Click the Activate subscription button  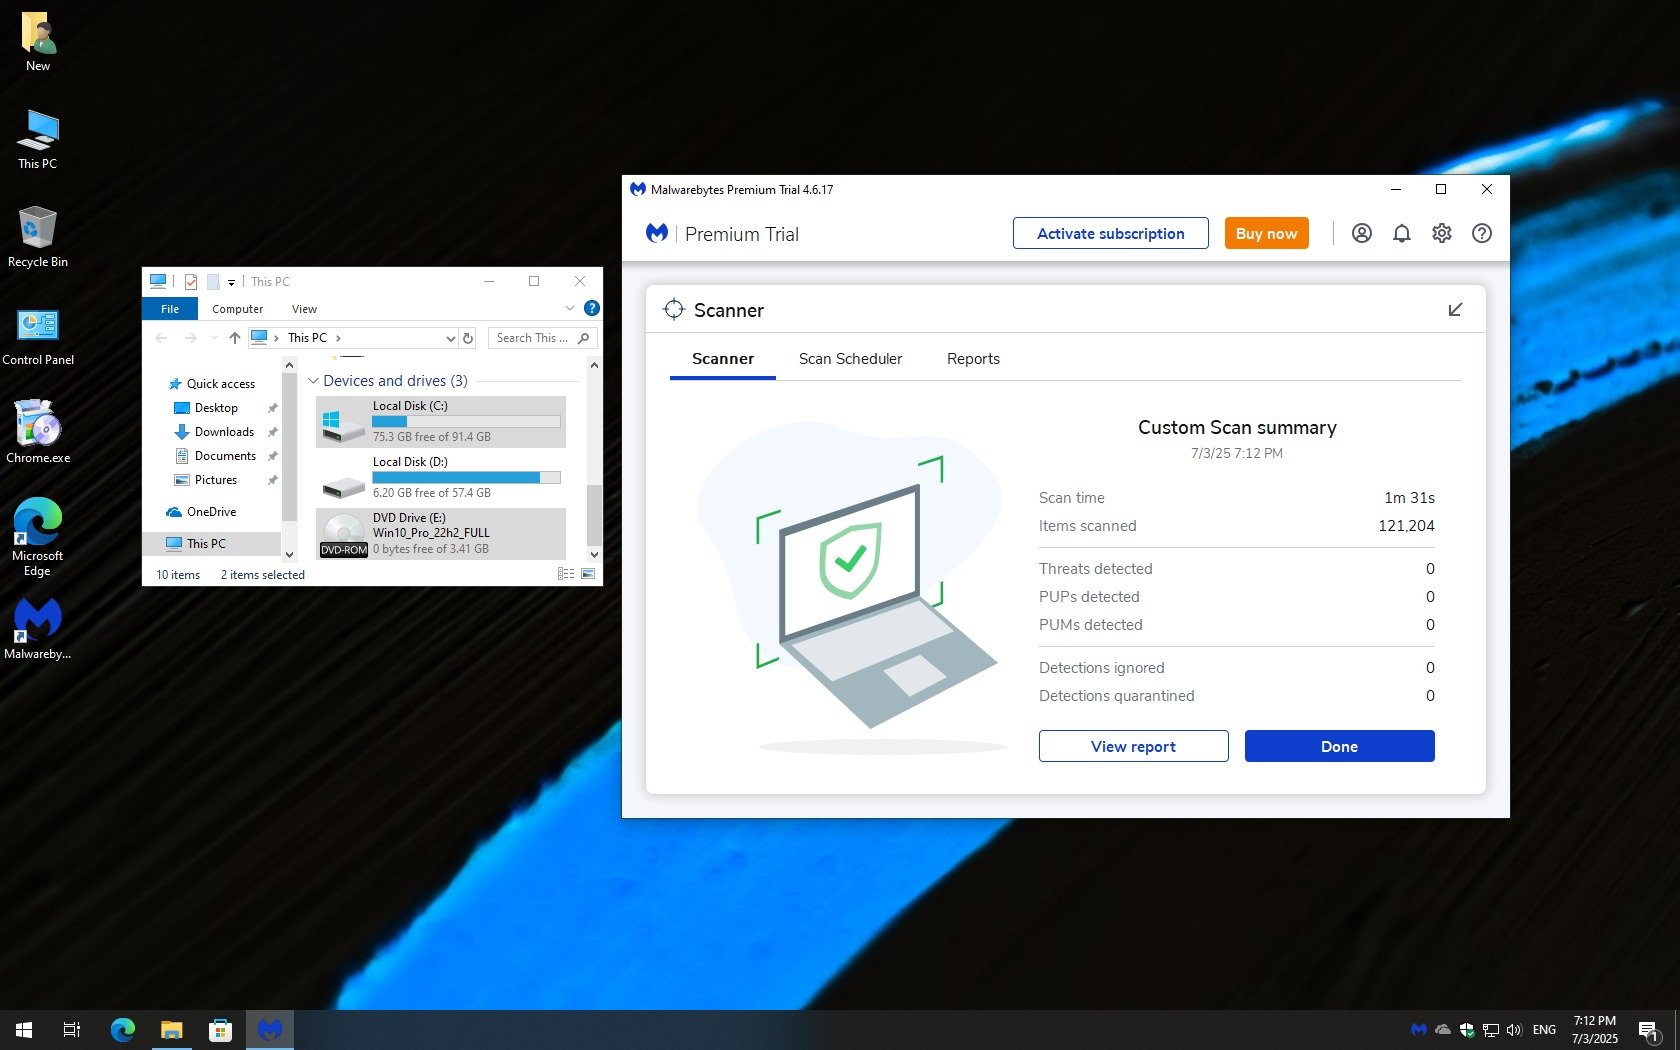click(1110, 233)
